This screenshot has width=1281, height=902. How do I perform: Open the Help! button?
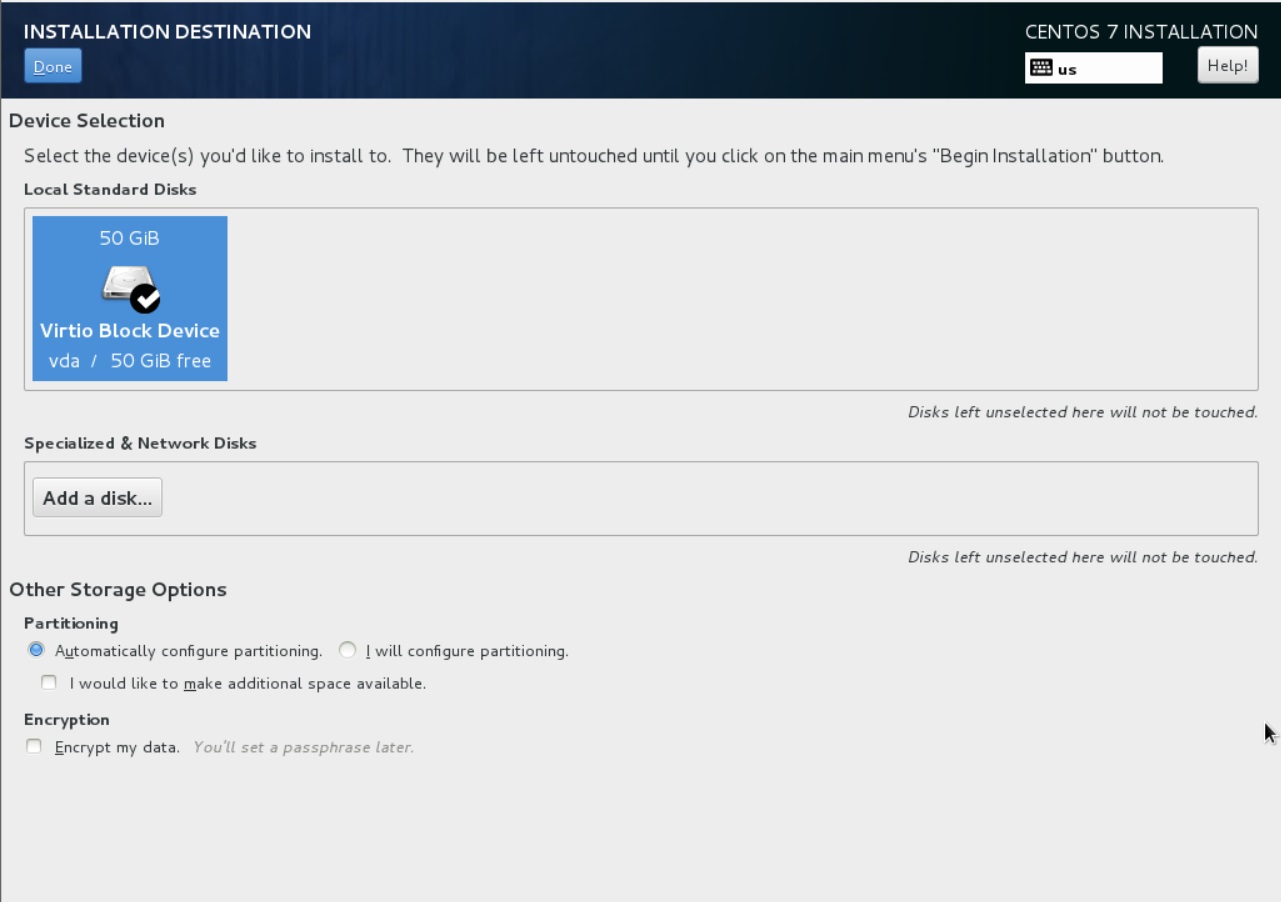(1227, 66)
